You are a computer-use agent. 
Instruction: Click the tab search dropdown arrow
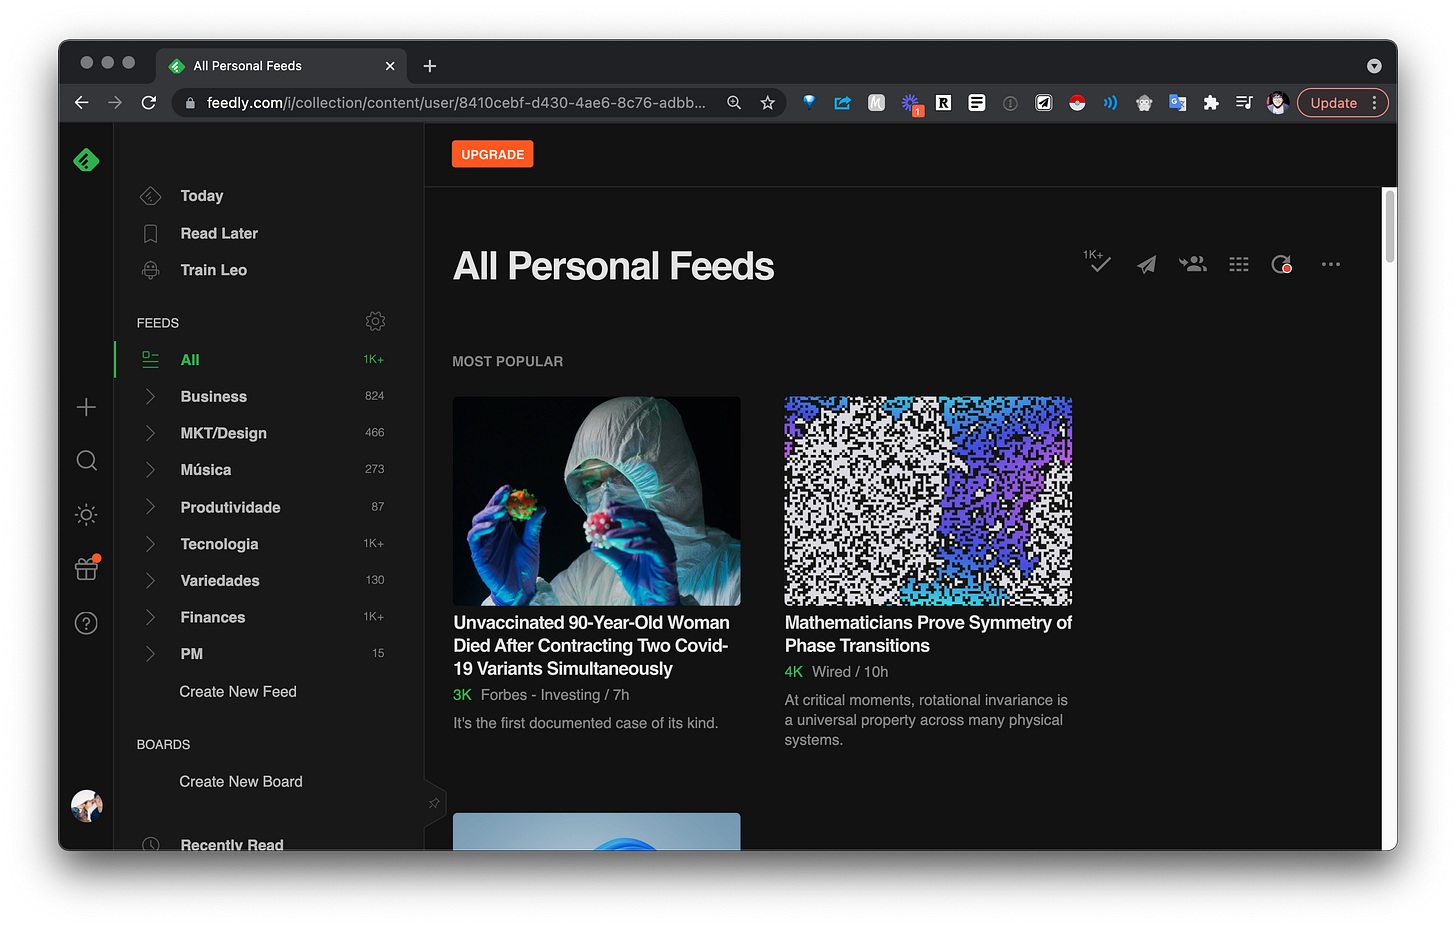[x=1374, y=66]
